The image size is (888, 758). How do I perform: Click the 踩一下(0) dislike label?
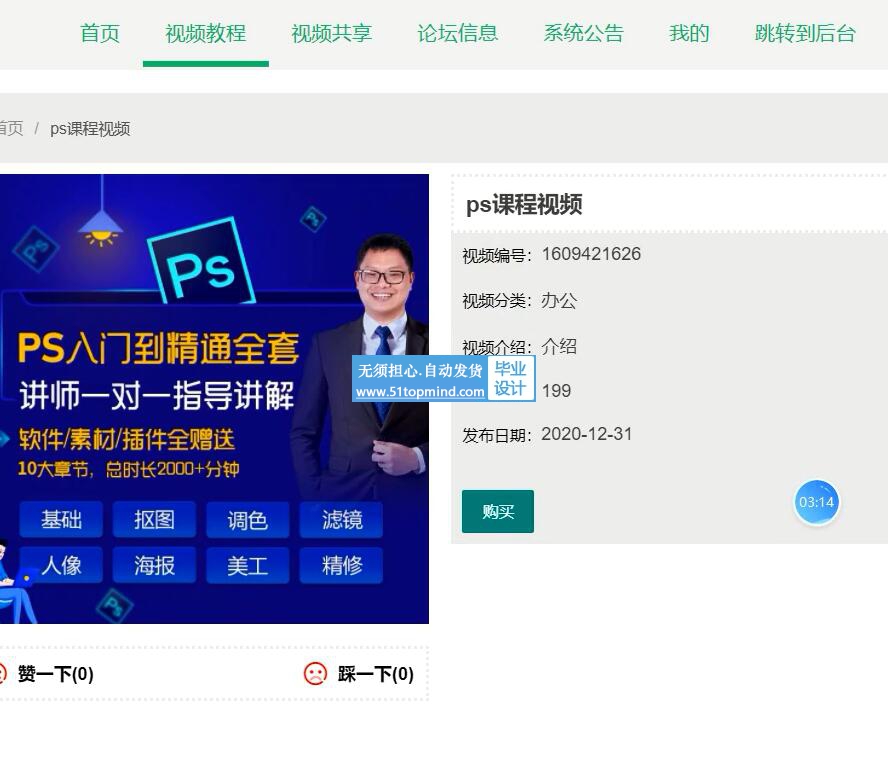tap(375, 674)
